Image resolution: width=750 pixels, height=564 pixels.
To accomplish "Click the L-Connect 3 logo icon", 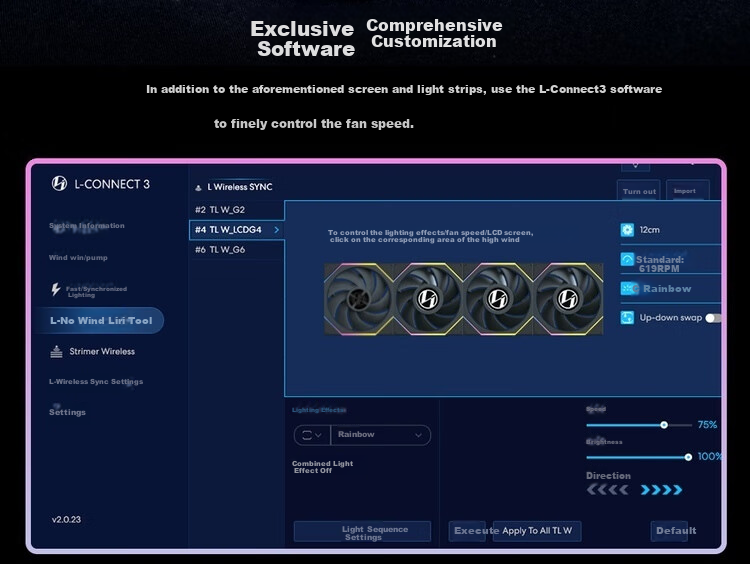I will [59, 183].
